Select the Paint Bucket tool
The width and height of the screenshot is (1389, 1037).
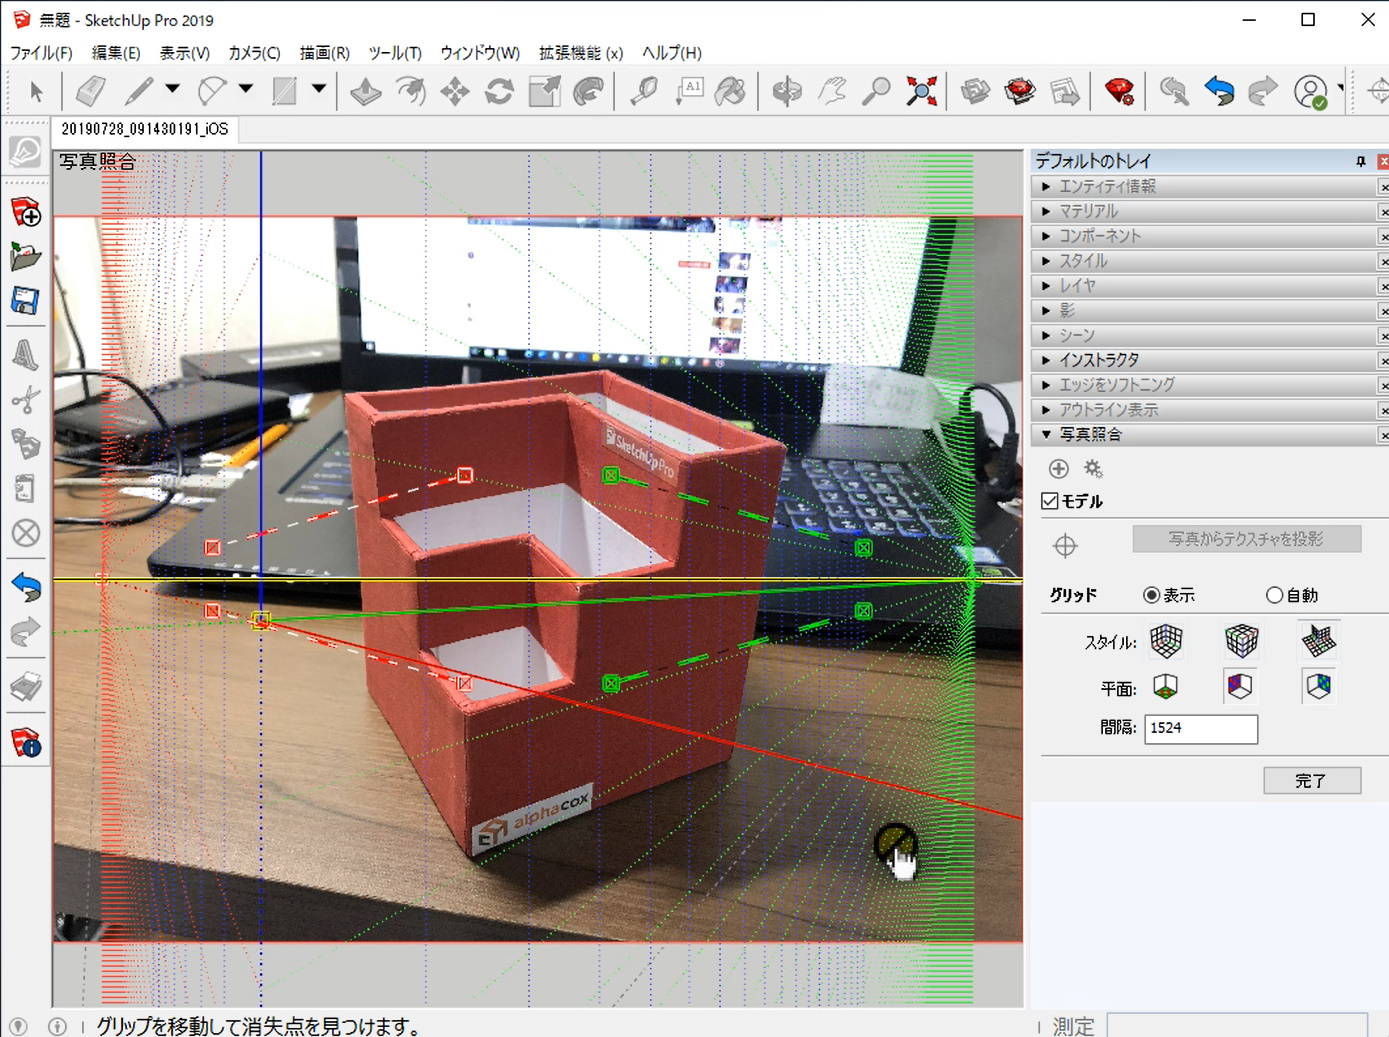coord(731,91)
